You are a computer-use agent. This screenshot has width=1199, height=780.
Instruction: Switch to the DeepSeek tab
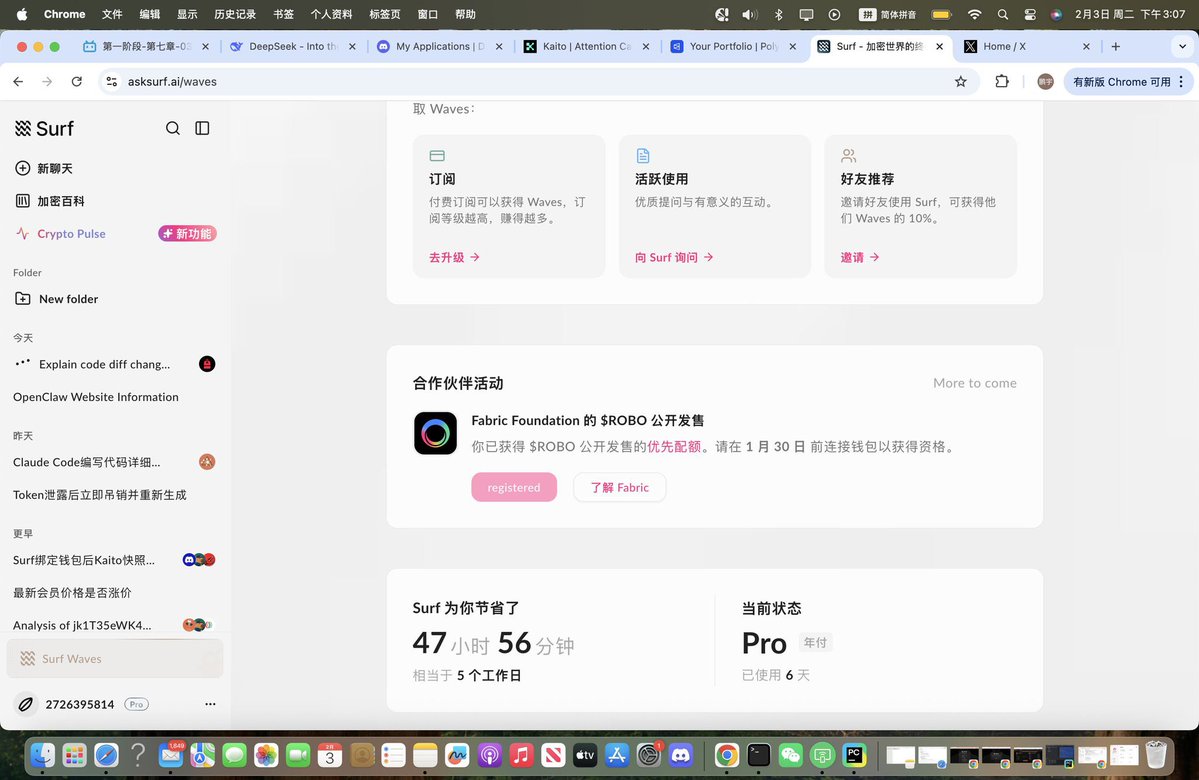click(294, 47)
